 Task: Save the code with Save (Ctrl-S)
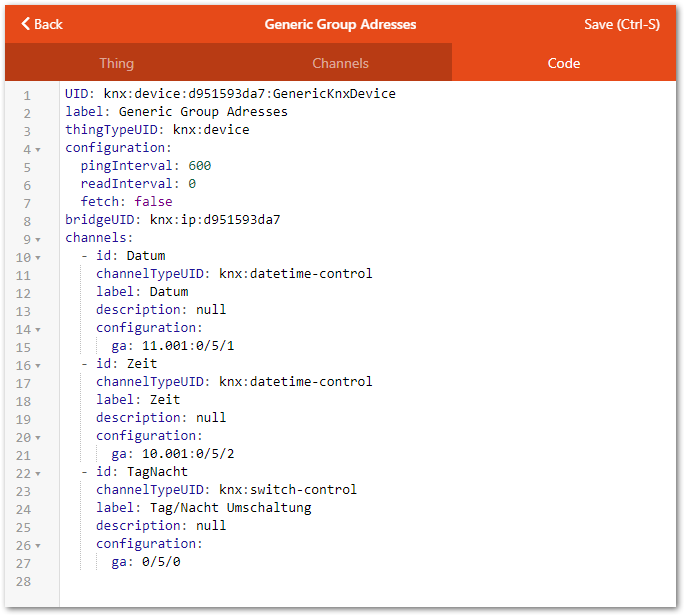621,24
